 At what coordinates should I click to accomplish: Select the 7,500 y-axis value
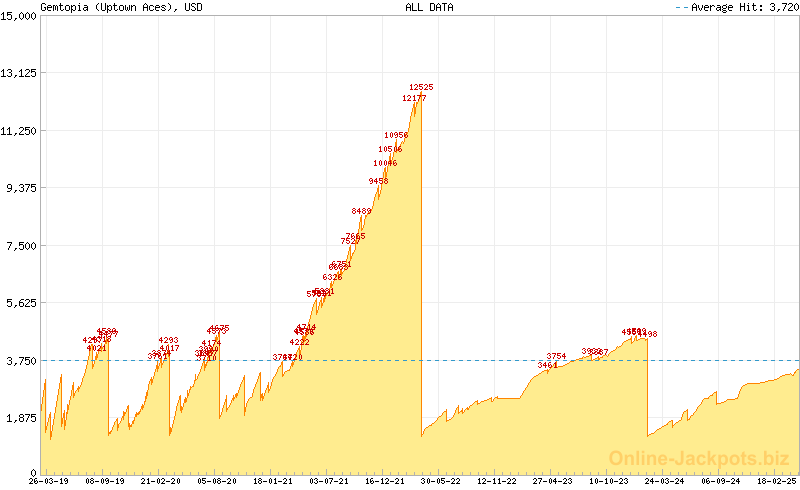[x=23, y=245]
